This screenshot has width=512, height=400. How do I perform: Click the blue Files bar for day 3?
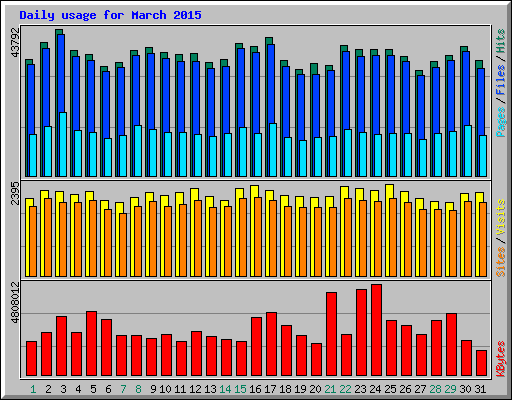pyautogui.click(x=61, y=73)
